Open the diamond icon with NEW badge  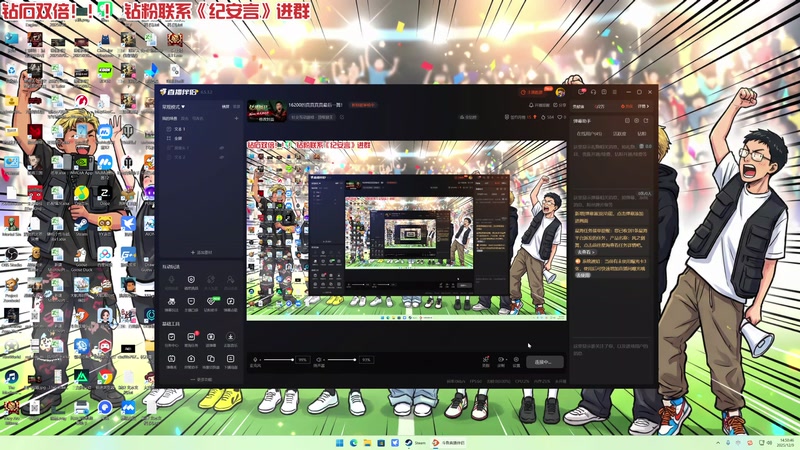click(x=211, y=302)
